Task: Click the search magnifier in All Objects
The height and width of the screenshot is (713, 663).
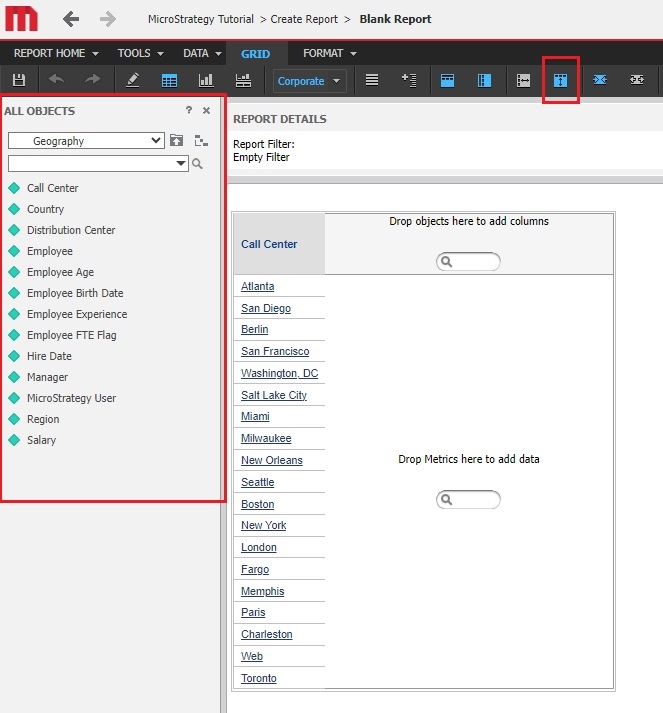Action: point(198,164)
